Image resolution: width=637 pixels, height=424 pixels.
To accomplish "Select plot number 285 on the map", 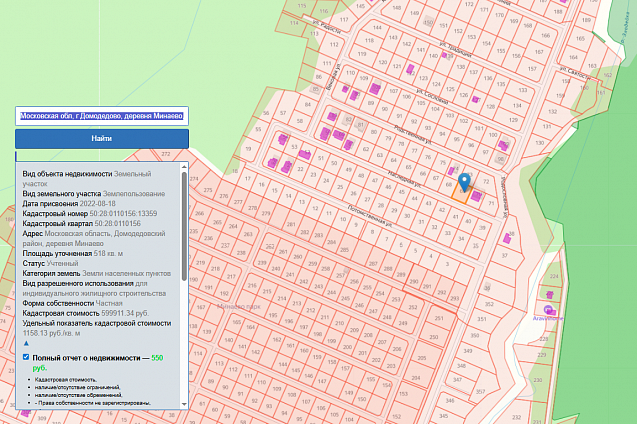I will (344, 250).
